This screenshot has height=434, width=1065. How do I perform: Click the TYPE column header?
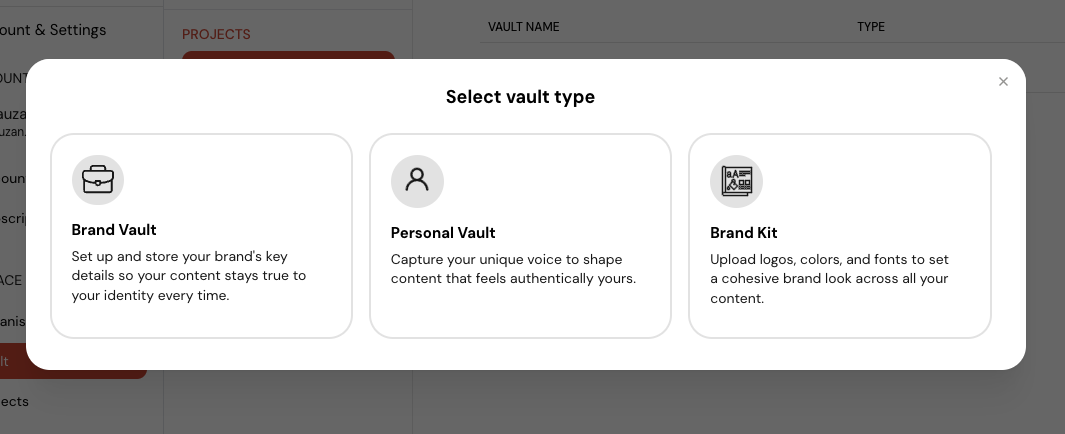coord(871,27)
